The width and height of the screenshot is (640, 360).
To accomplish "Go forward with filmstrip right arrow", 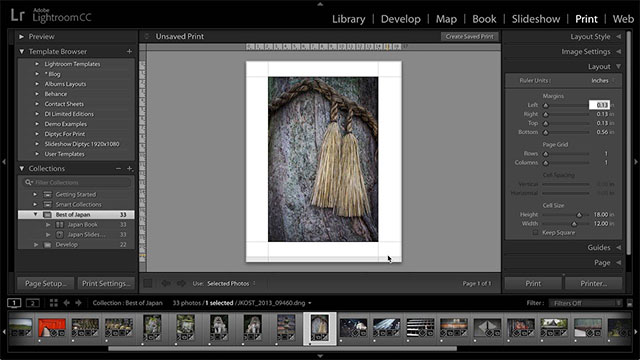I will (x=78, y=303).
